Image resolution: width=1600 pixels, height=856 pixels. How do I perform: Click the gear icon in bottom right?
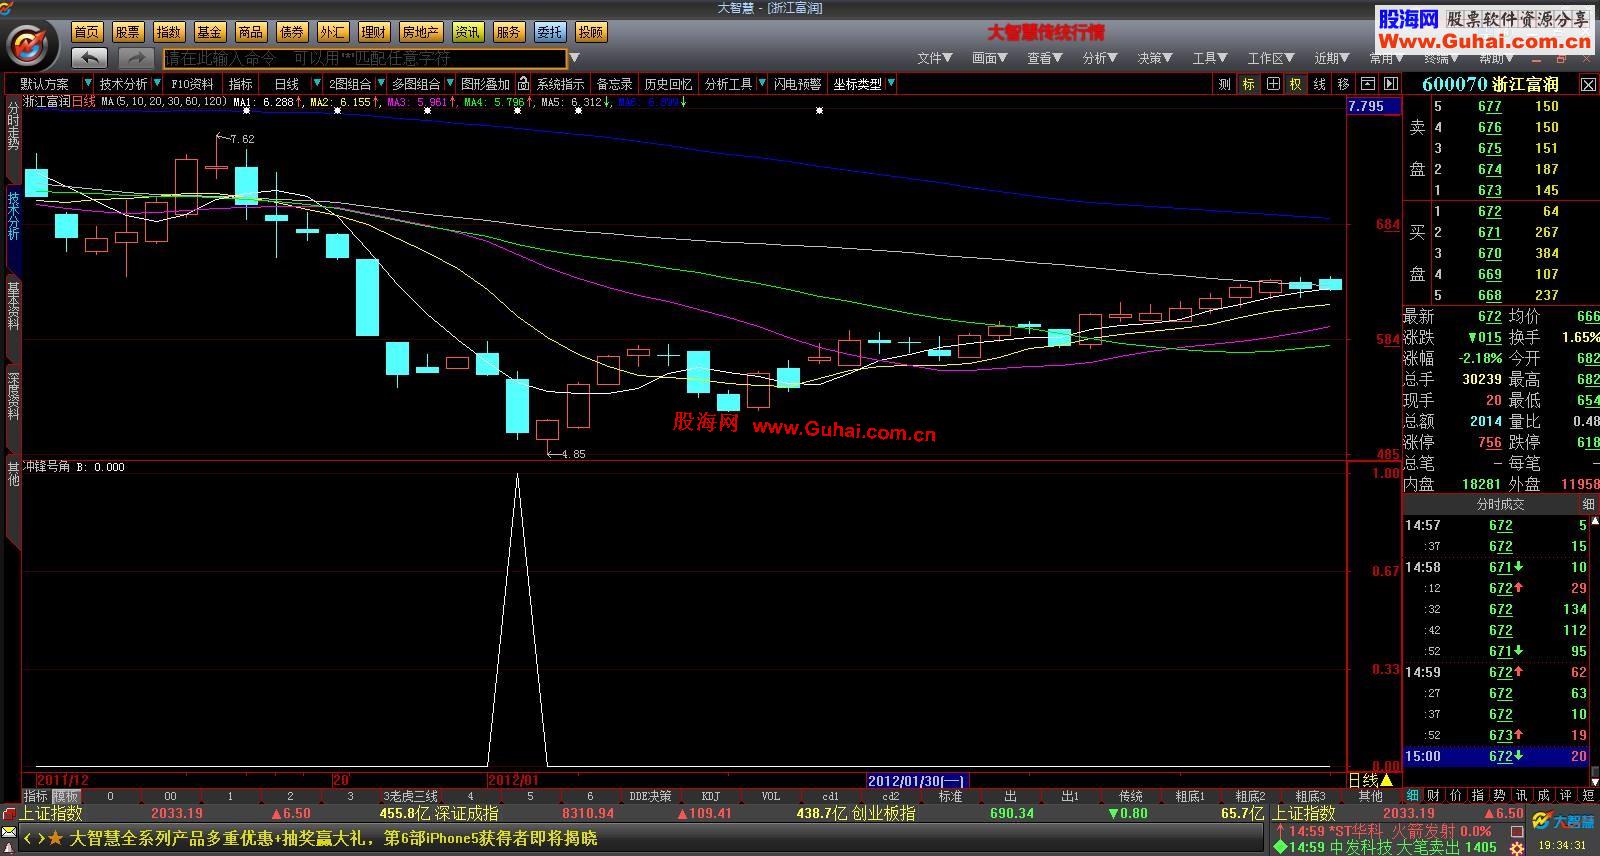1516,847
